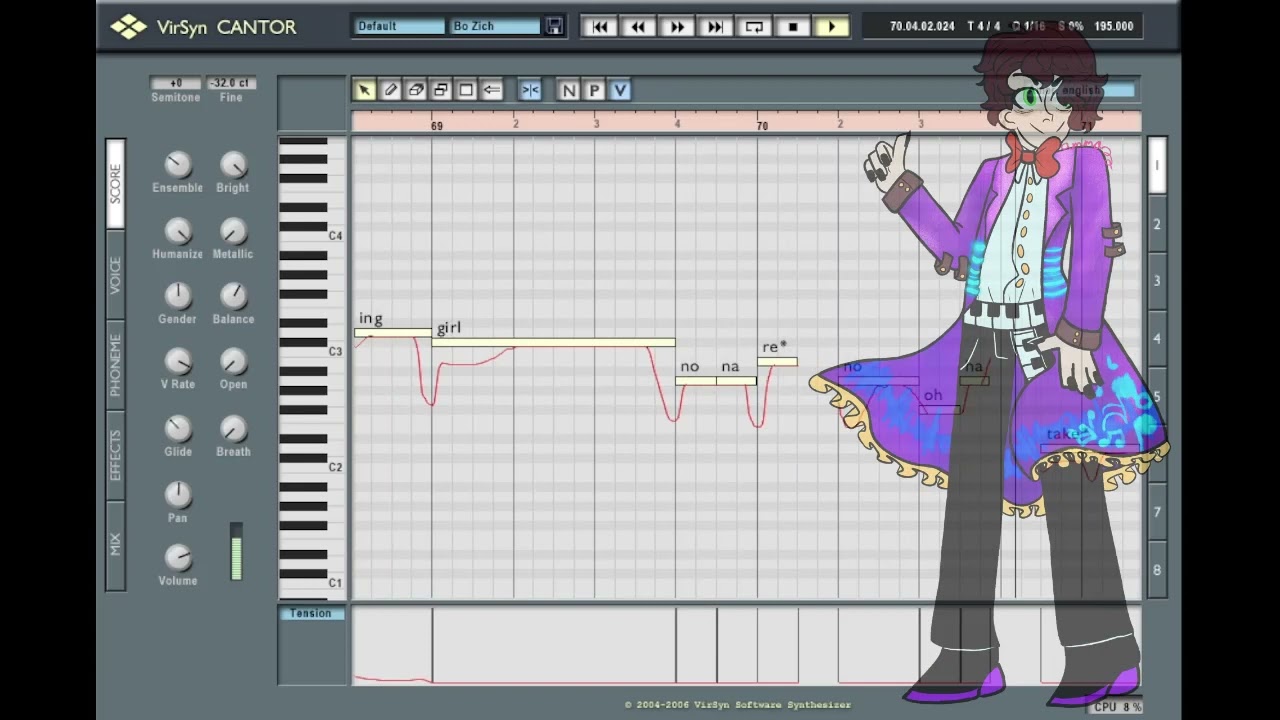Switch to the EFFECTS tab

(116, 456)
